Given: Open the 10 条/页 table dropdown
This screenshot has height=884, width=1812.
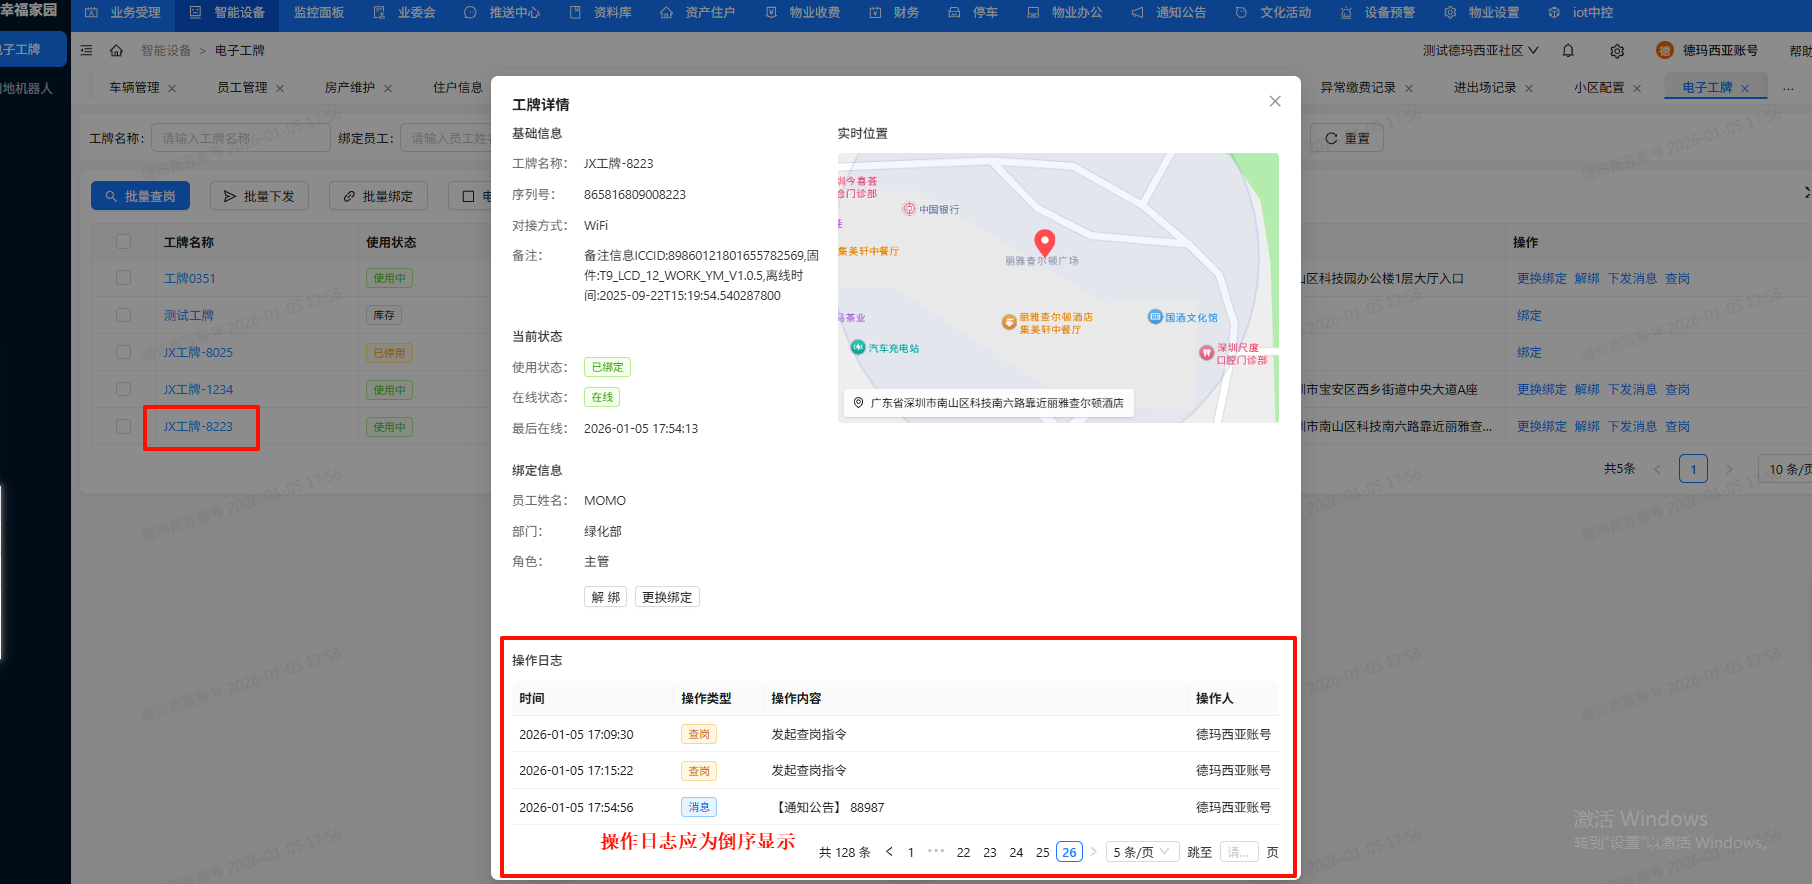Looking at the screenshot, I should coord(1787,469).
